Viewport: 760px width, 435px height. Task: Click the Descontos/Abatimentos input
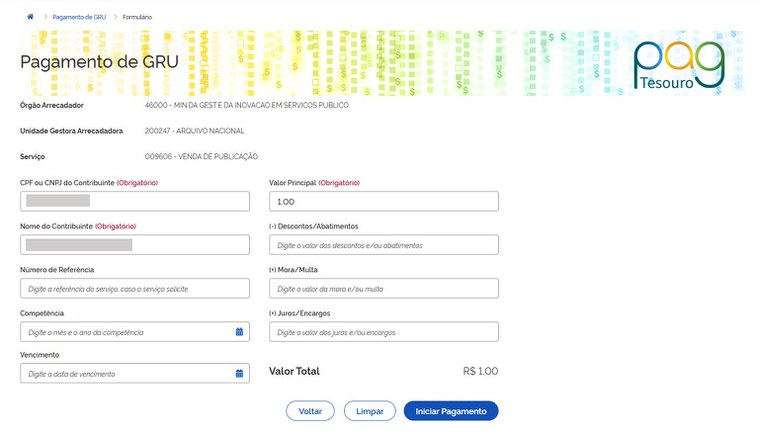(383, 245)
